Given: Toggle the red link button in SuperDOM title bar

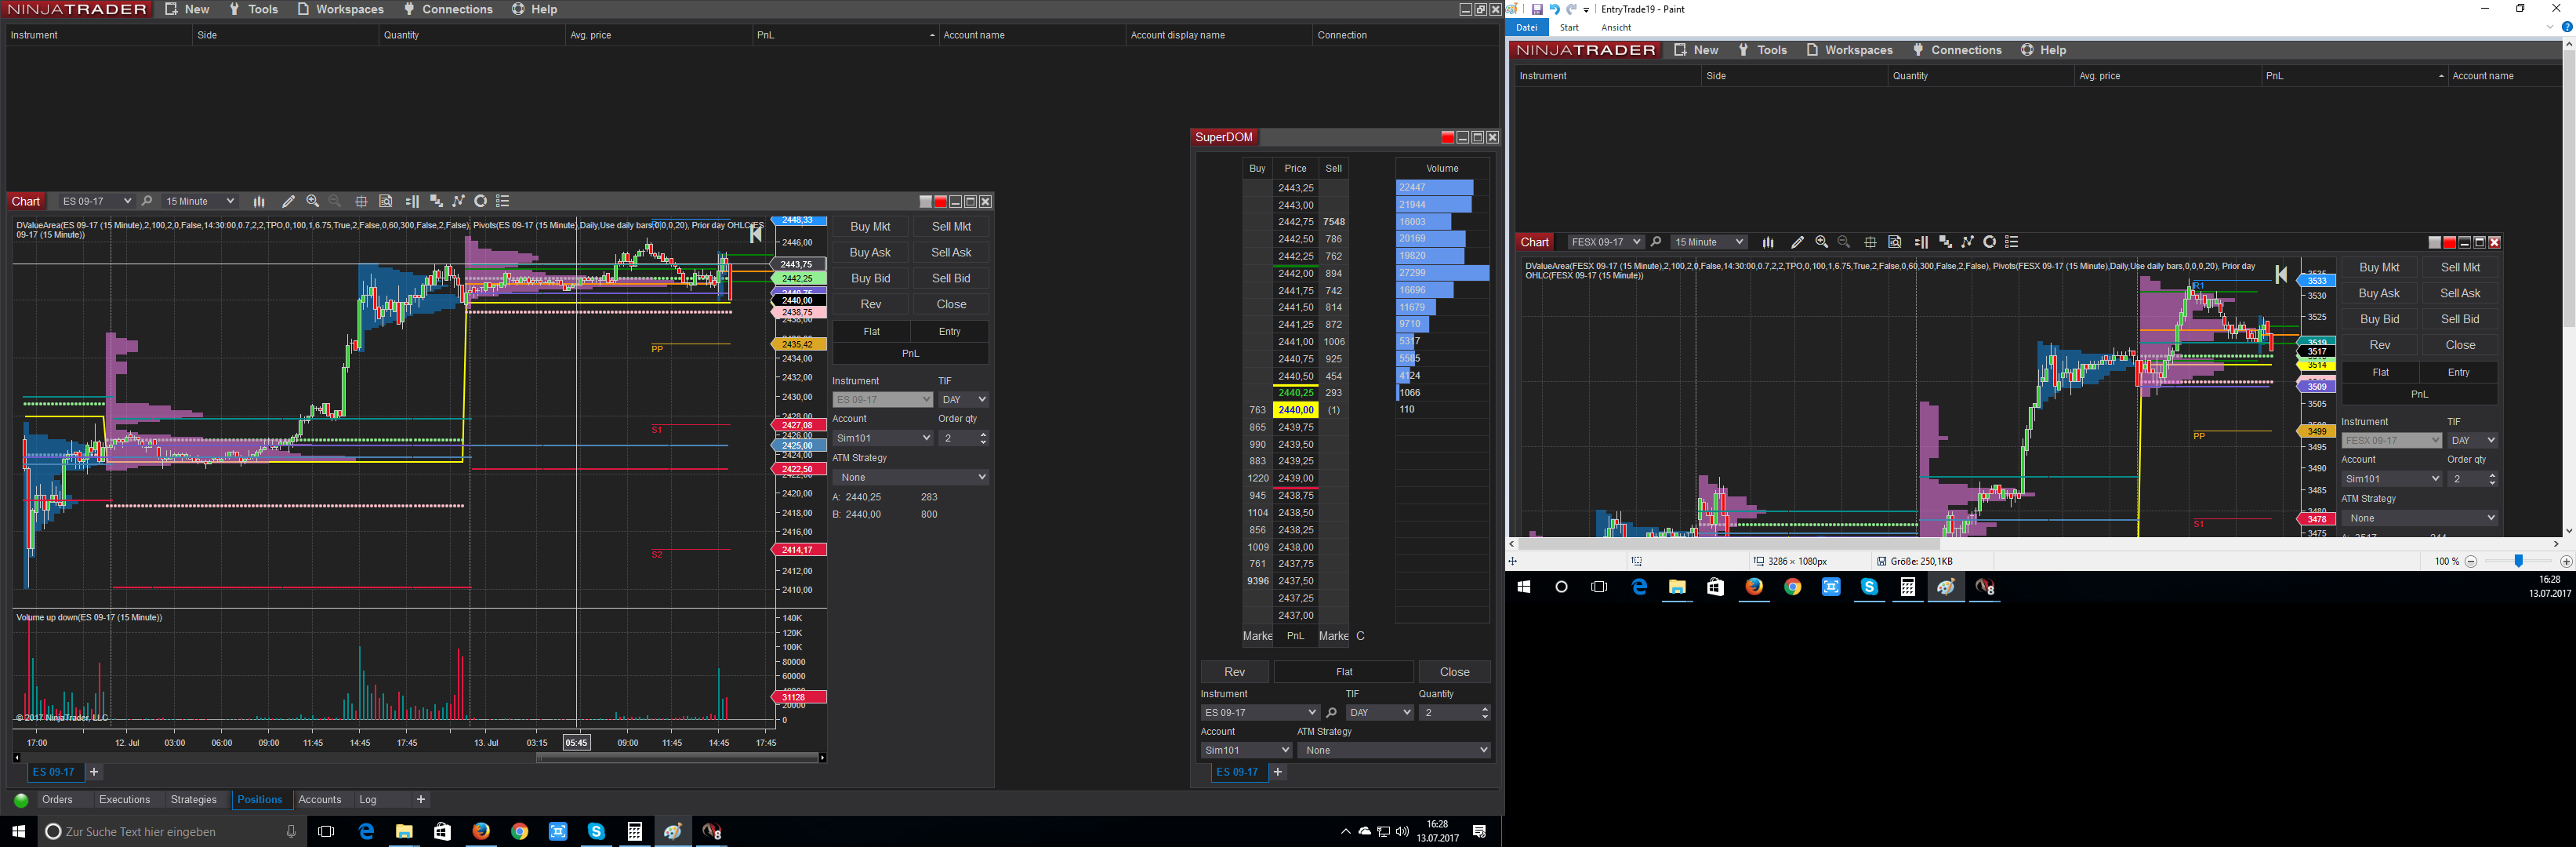Looking at the screenshot, I should point(1447,138).
